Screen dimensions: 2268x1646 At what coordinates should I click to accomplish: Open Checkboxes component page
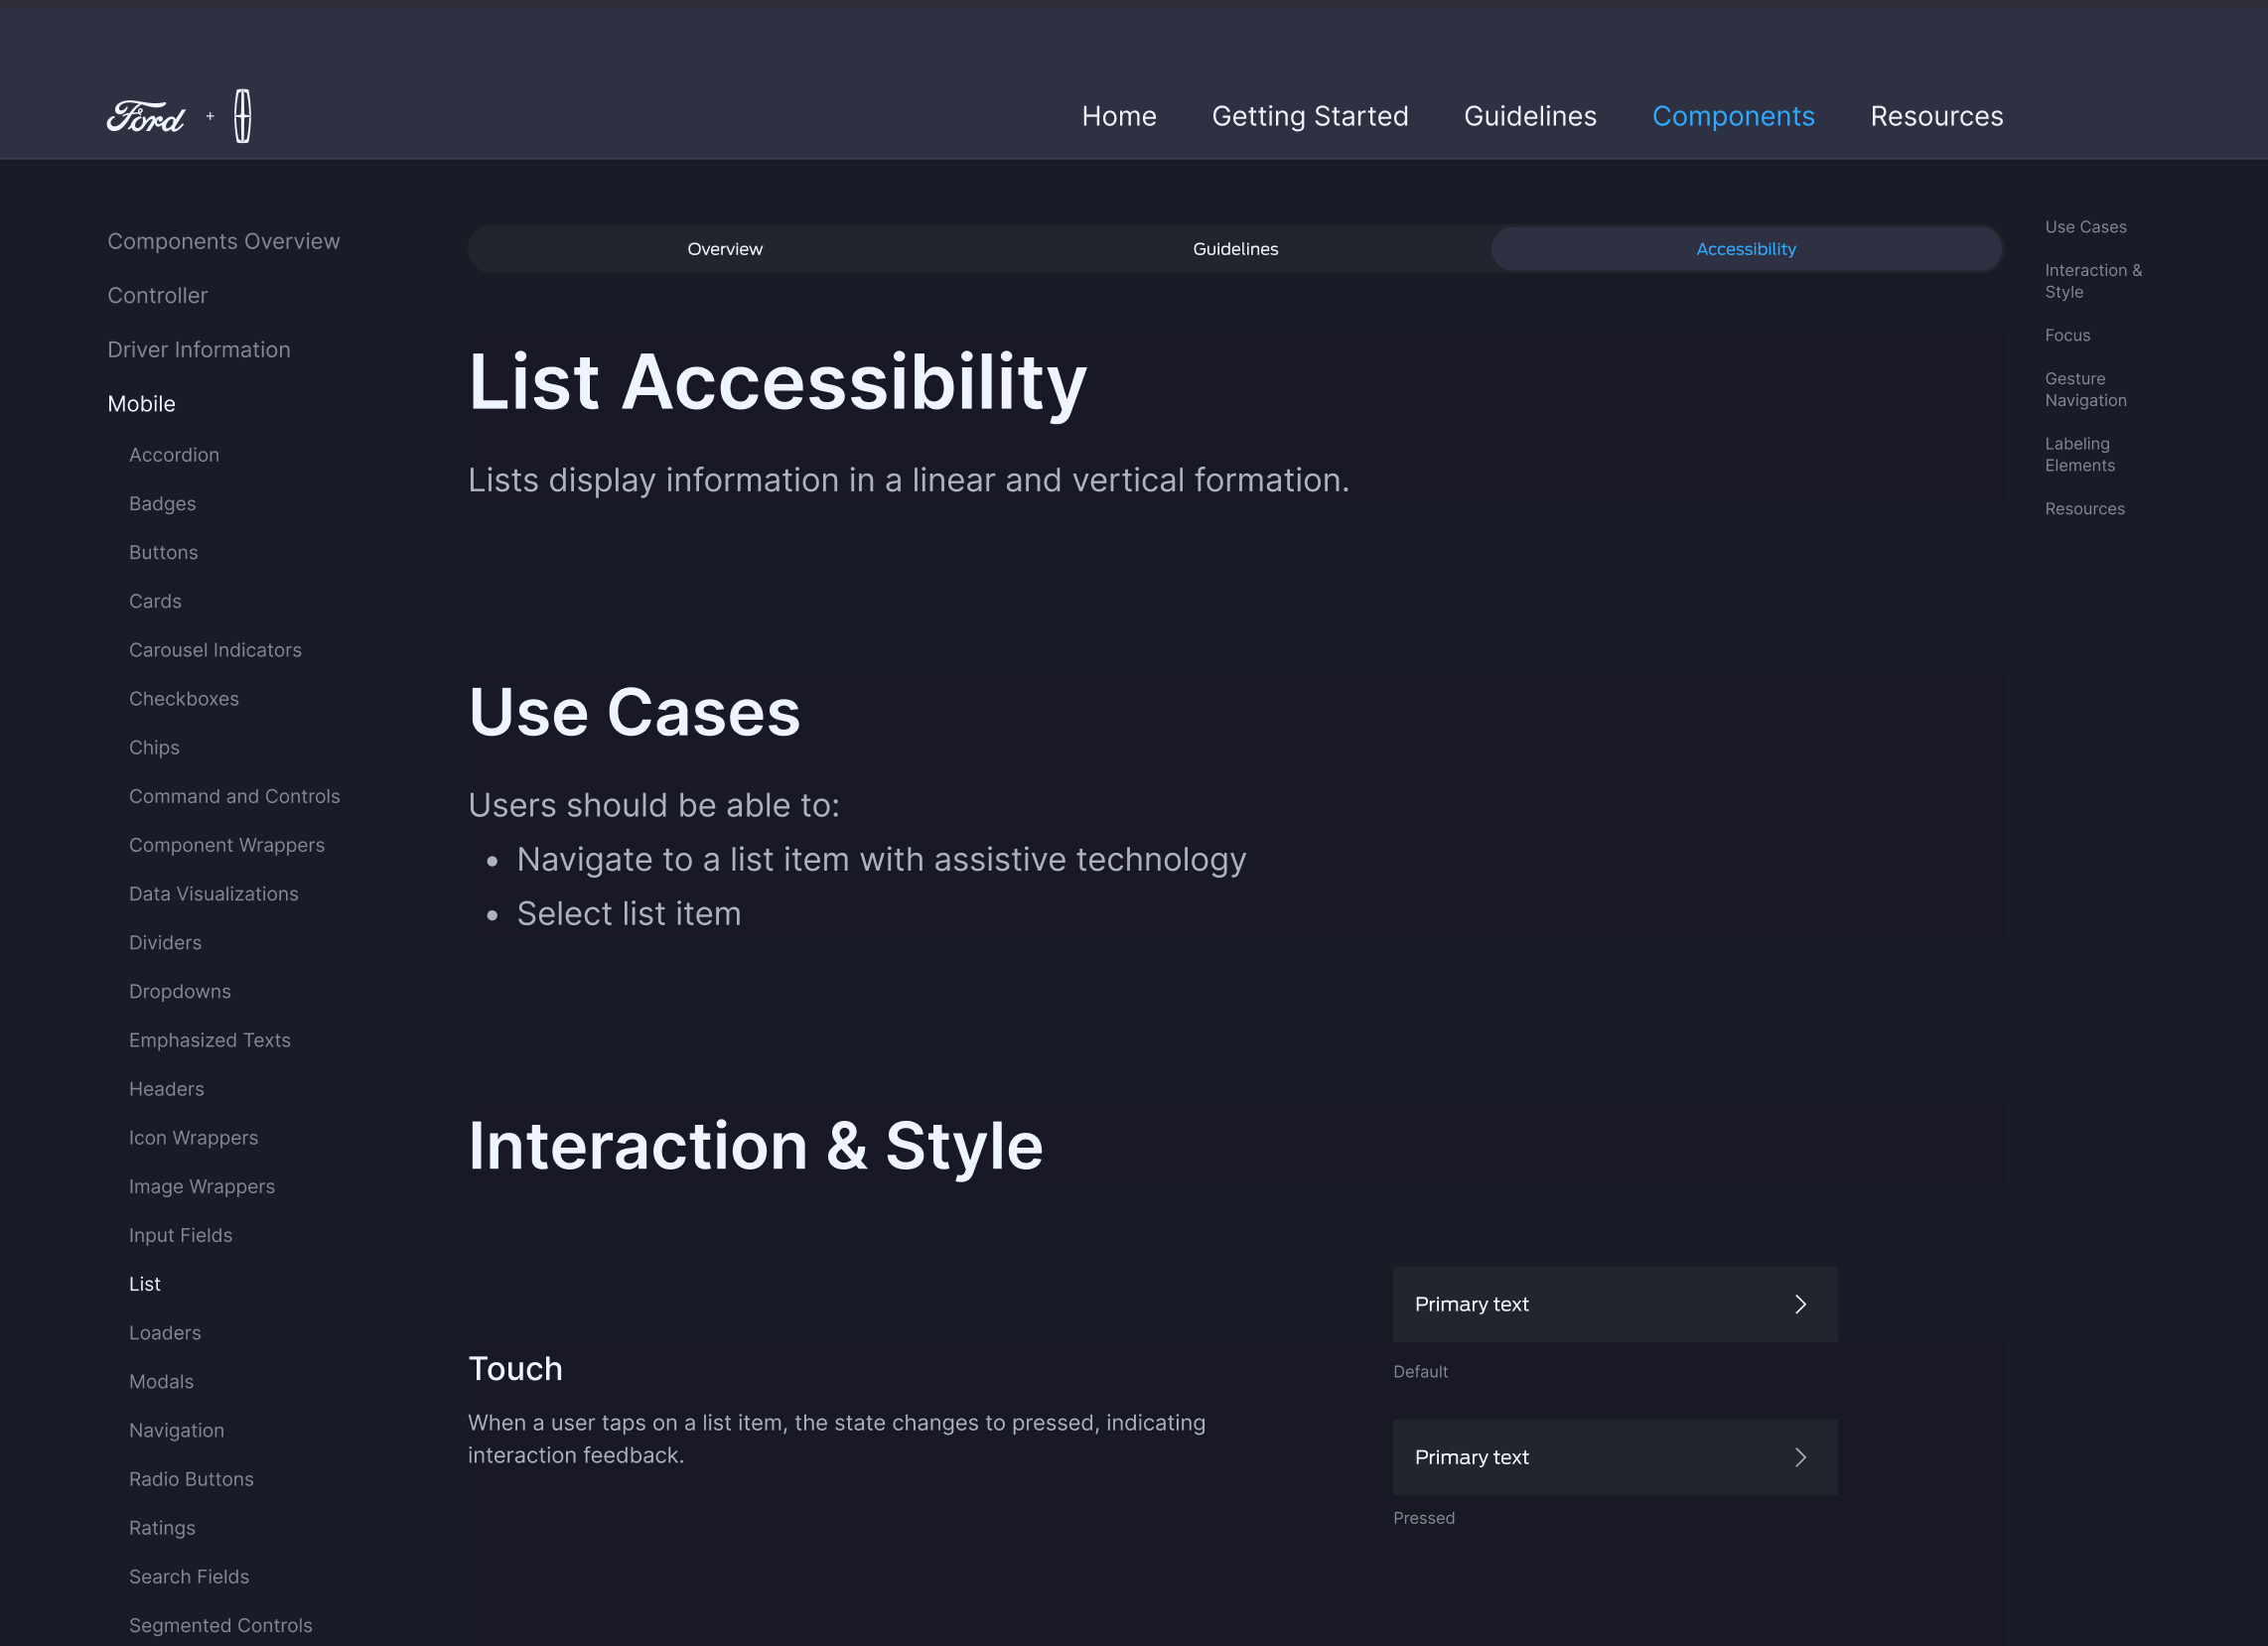[184, 699]
